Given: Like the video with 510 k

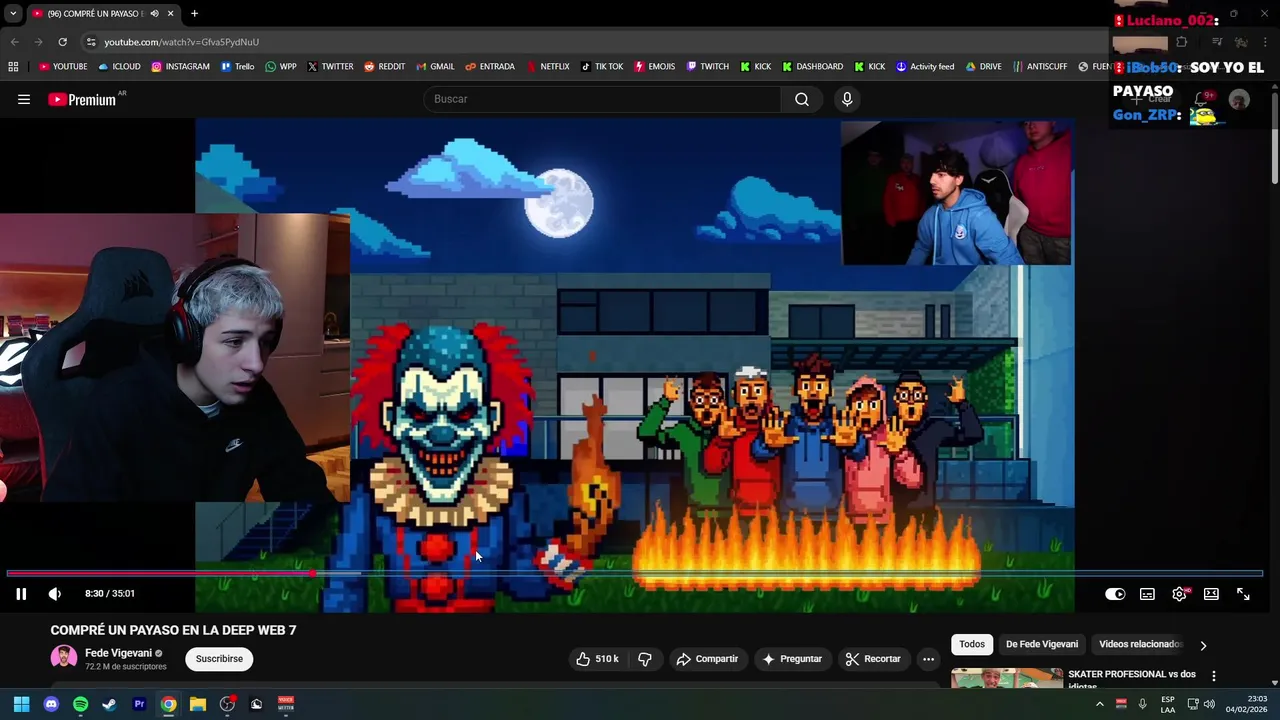Looking at the screenshot, I should (598, 659).
